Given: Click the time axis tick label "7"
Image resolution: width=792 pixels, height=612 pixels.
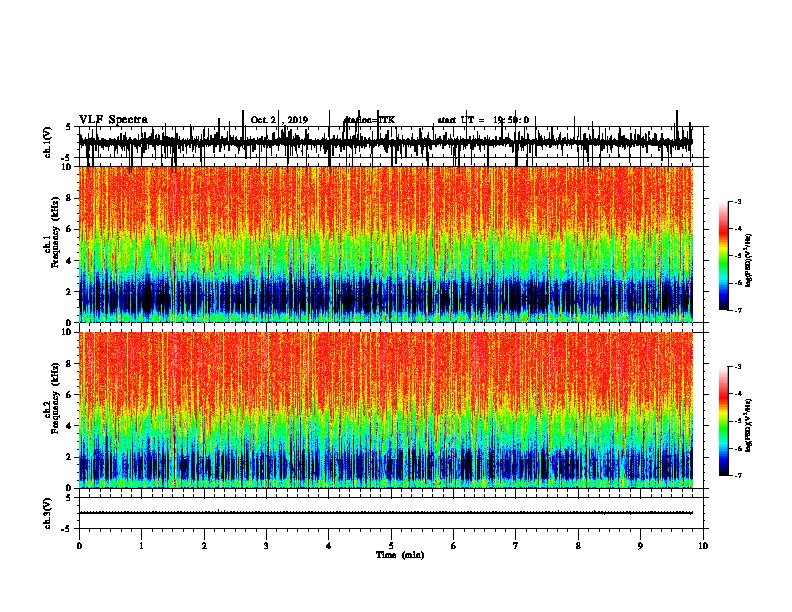Looking at the screenshot, I should coord(516,546).
